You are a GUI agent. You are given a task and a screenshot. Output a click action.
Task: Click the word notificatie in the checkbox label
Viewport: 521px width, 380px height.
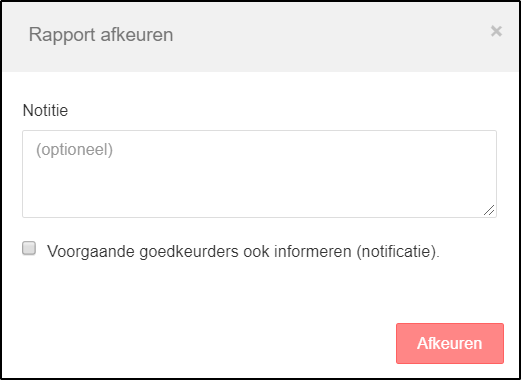pos(396,251)
